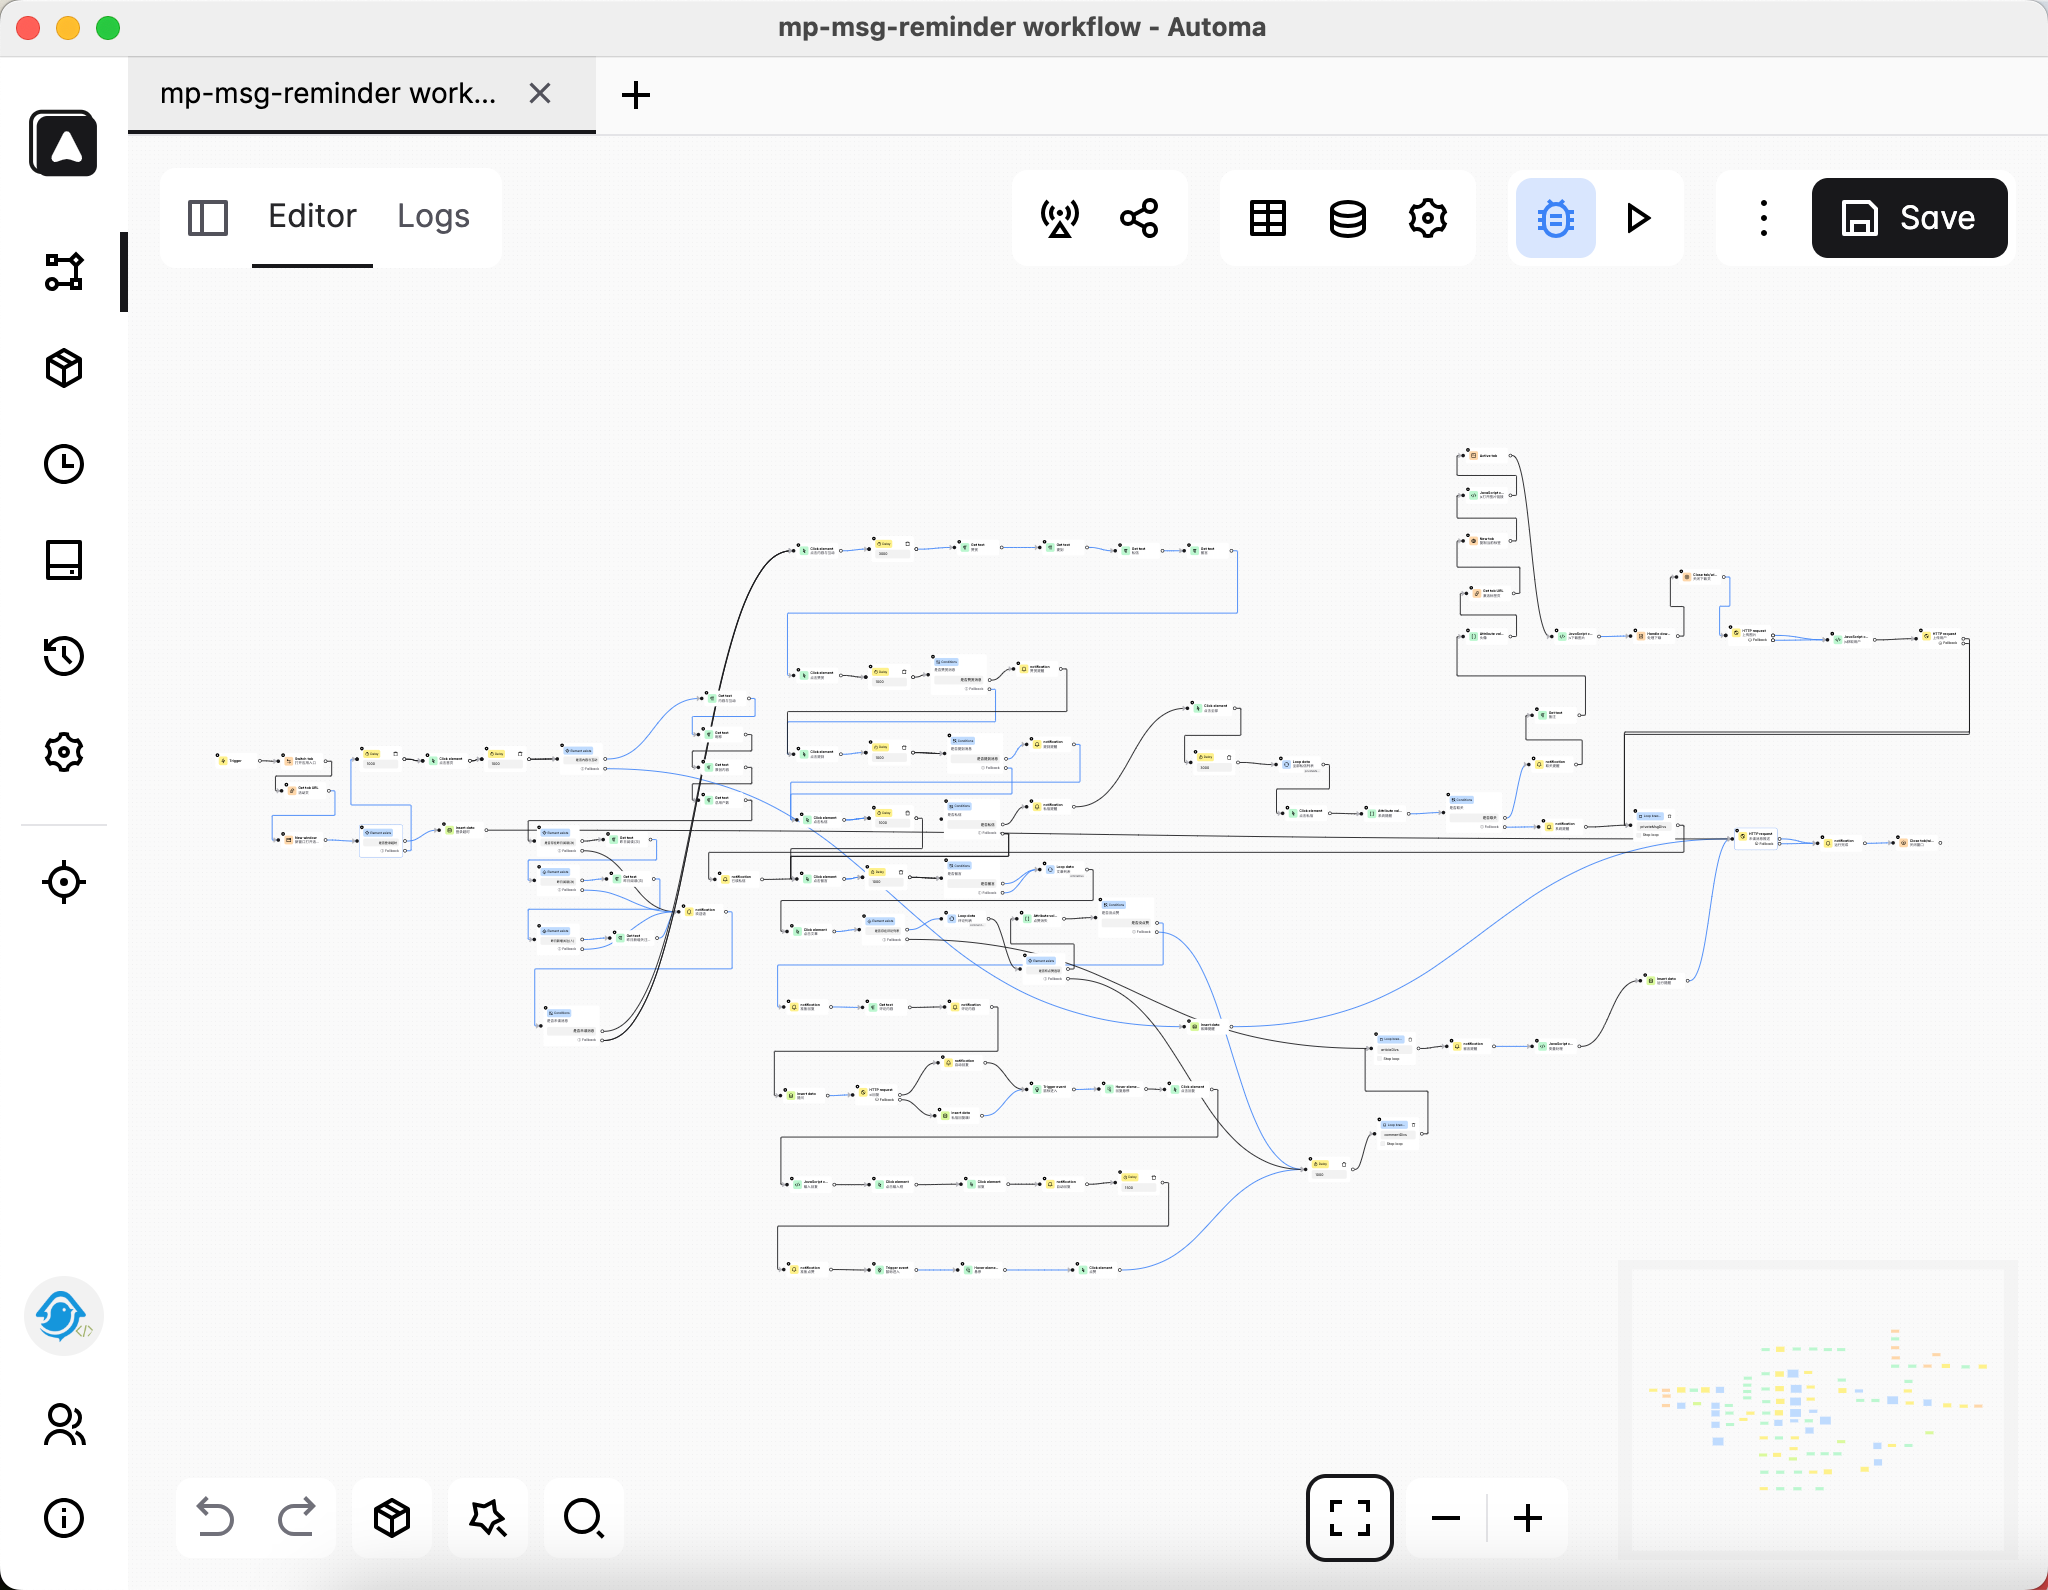This screenshot has width=2048, height=1590.
Task: Open the Packages cube sidebar icon
Action: pyautogui.click(x=64, y=368)
